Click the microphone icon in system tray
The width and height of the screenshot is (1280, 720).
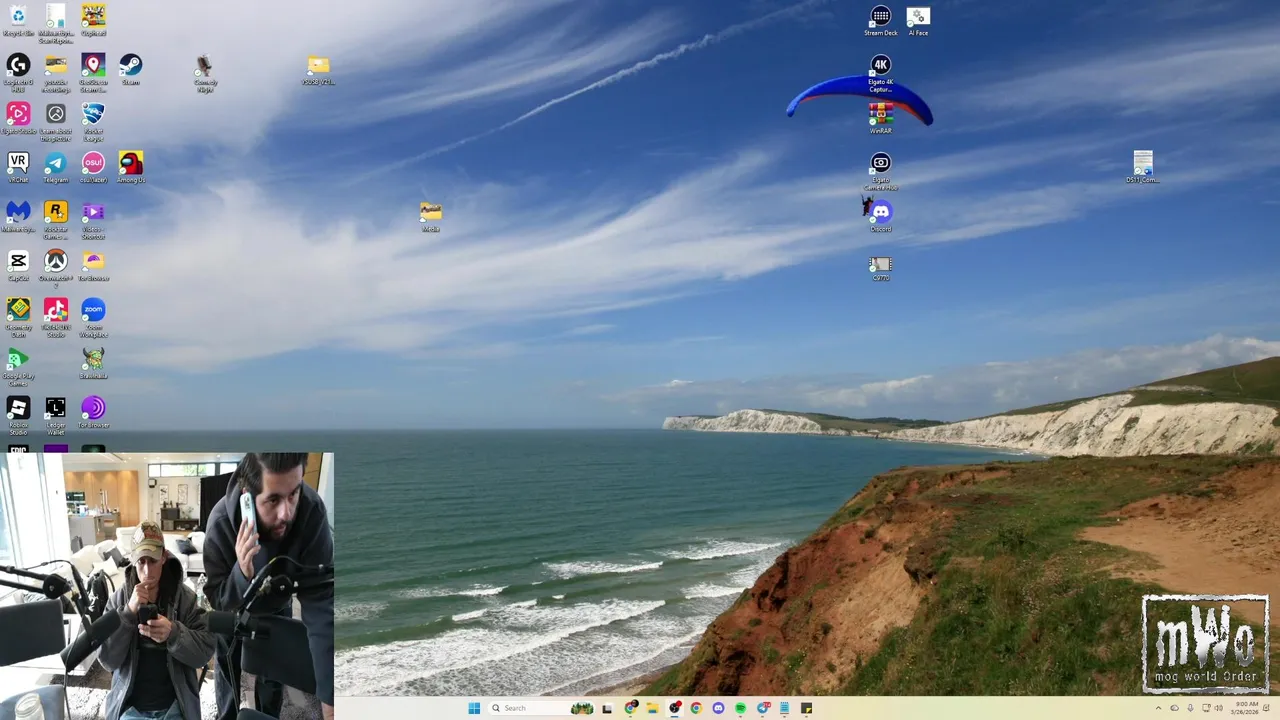click(1190, 708)
